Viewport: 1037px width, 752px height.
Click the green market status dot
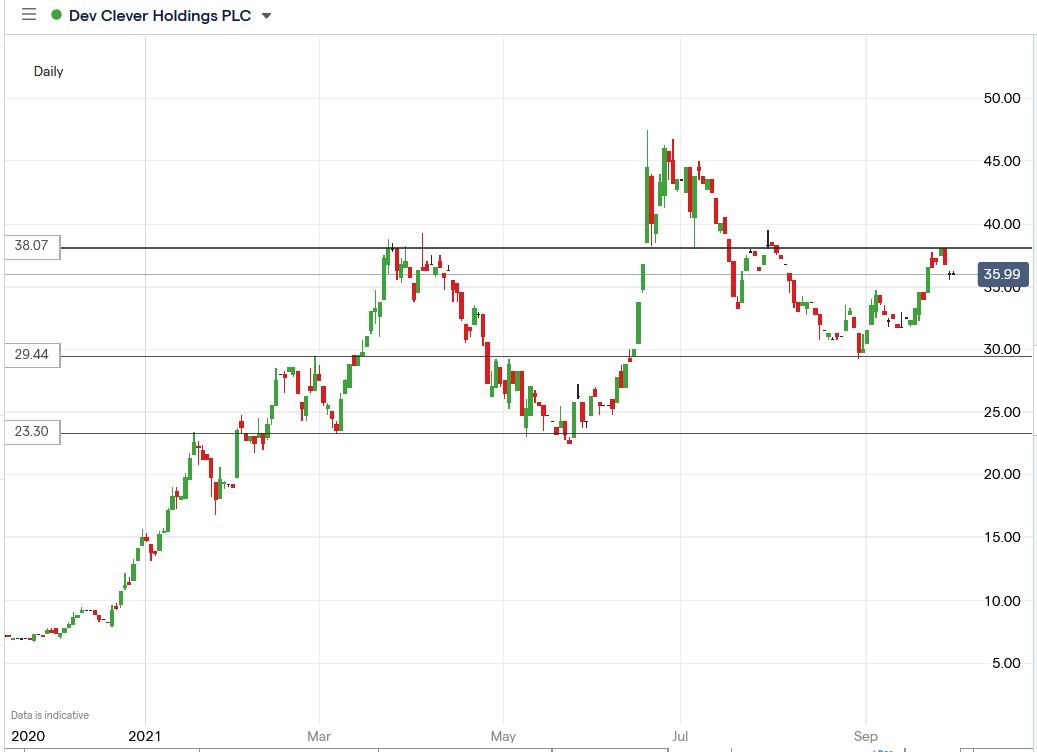tap(56, 15)
